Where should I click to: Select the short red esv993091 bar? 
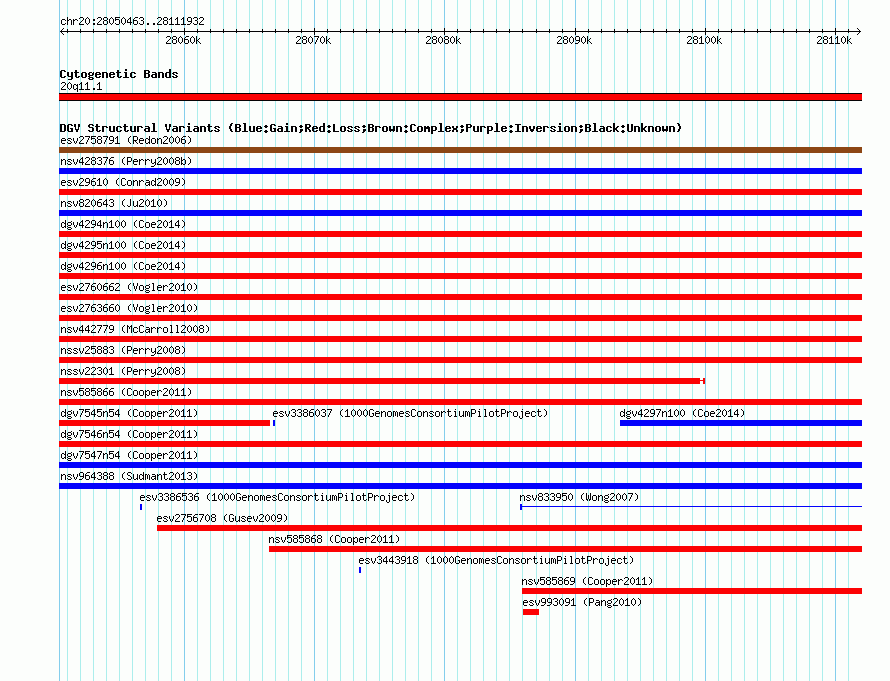531,612
